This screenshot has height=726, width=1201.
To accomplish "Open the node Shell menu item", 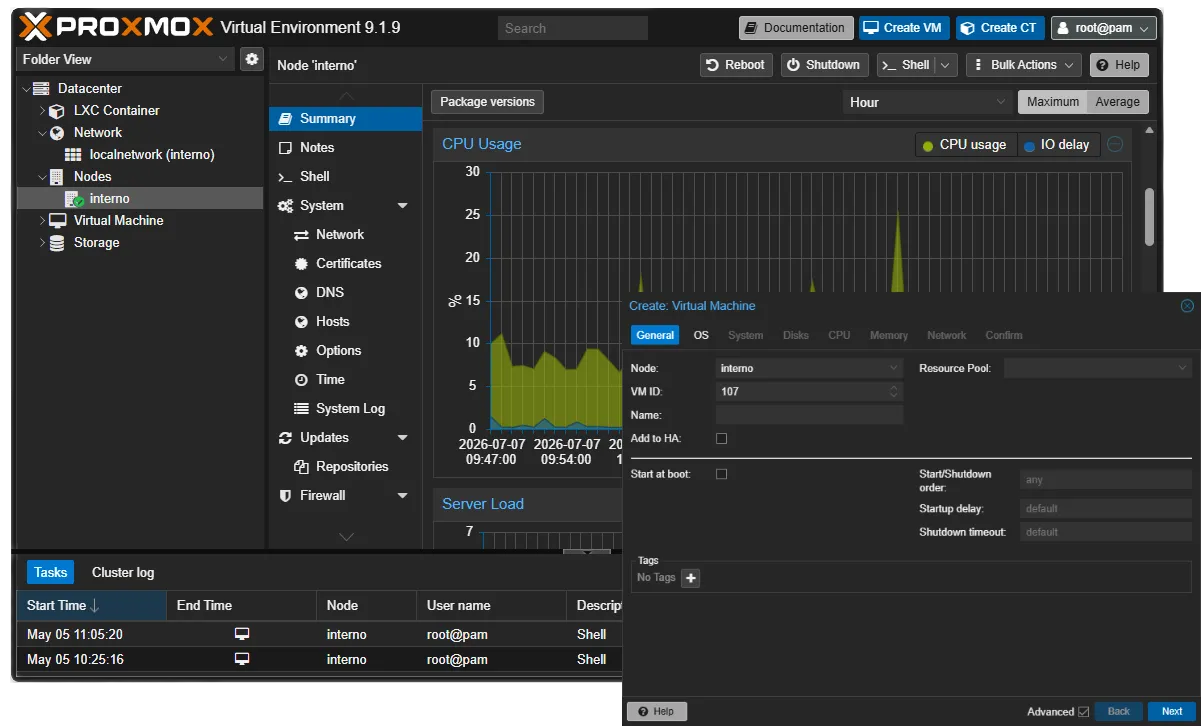I will coord(345,177).
